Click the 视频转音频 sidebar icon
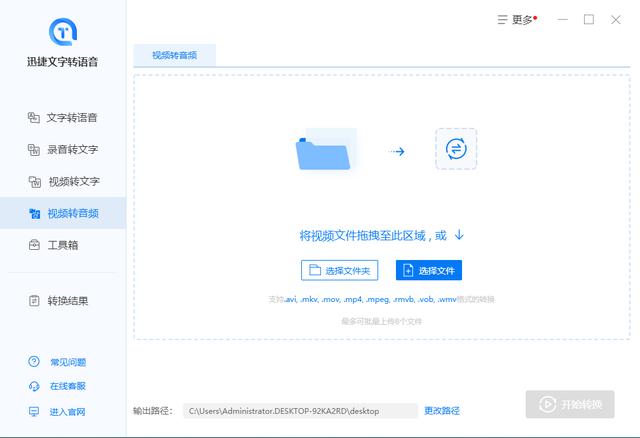This screenshot has height=438, width=640. tap(35, 213)
